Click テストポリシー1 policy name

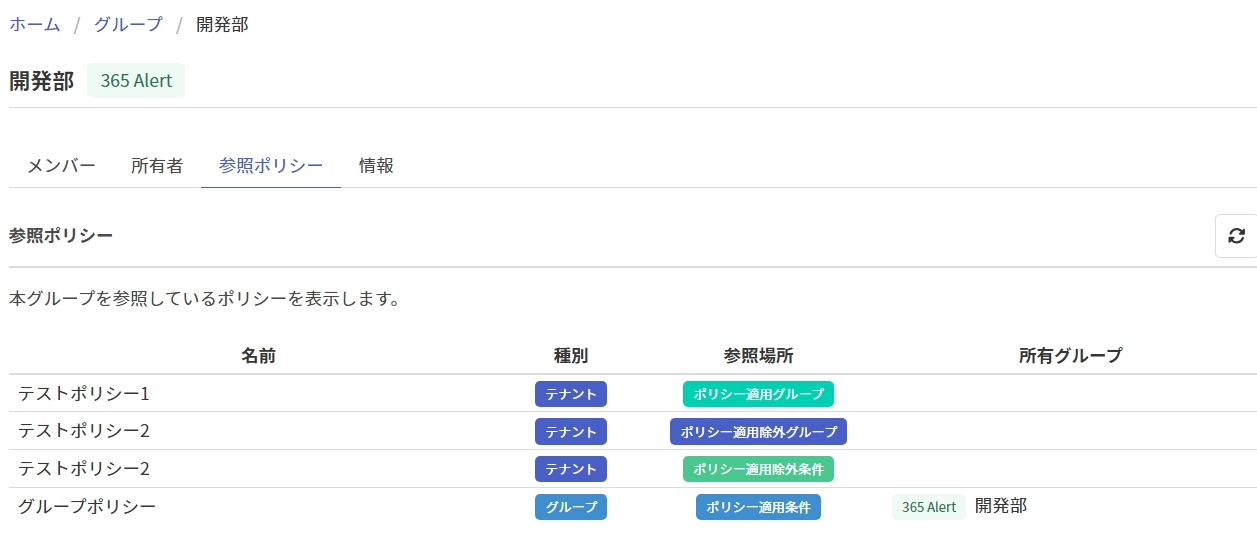[84, 394]
